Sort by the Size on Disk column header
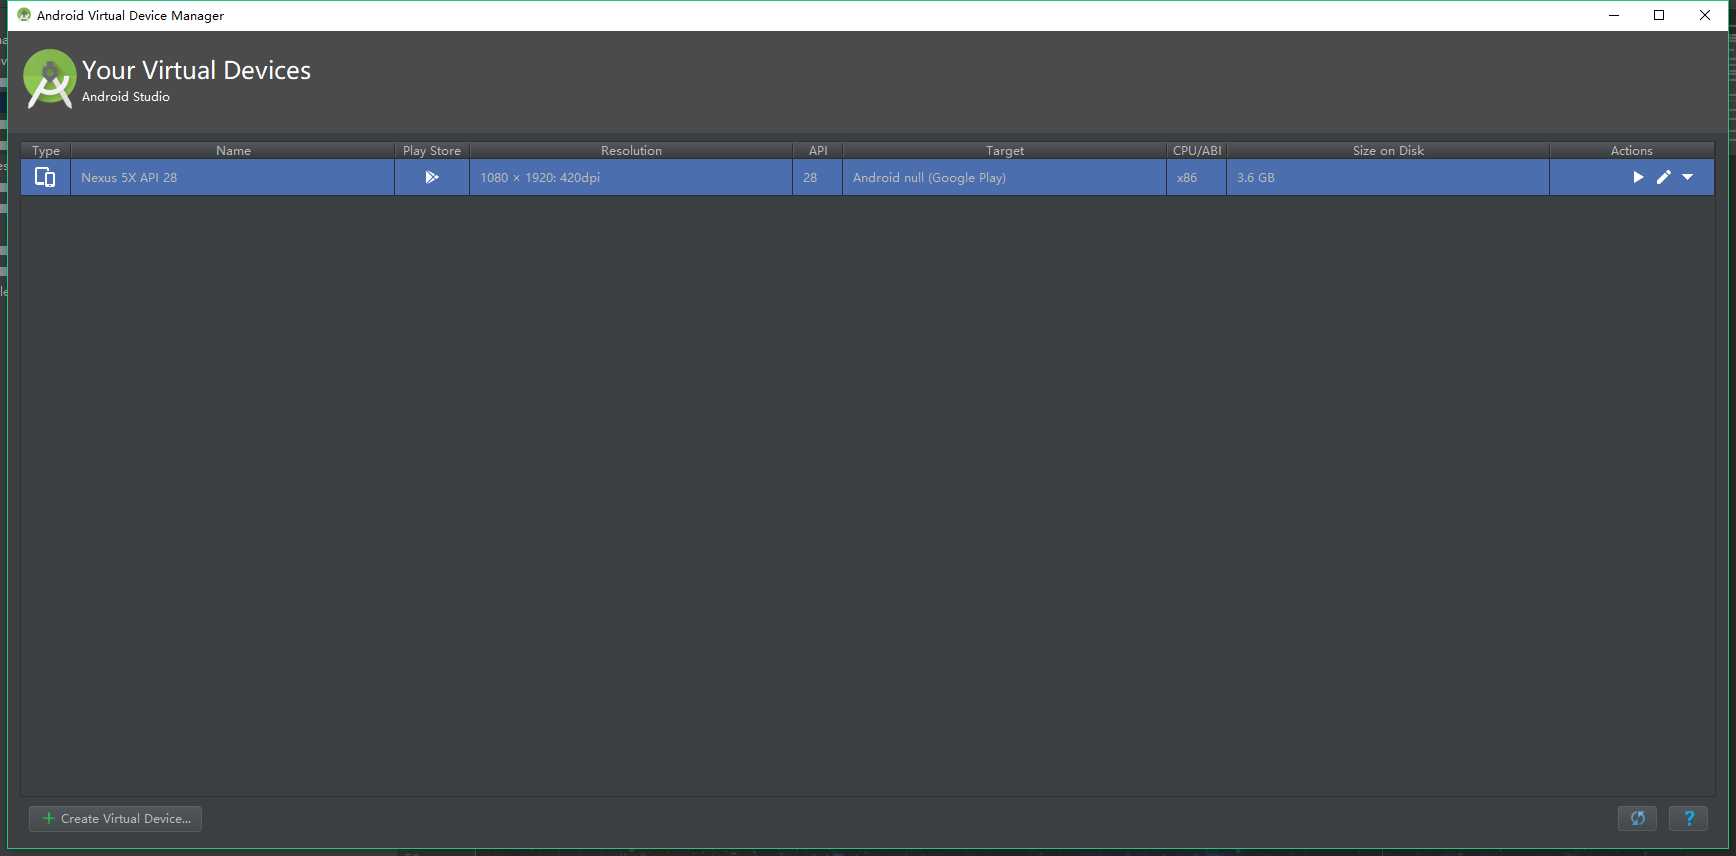The height and width of the screenshot is (856, 1736). pyautogui.click(x=1388, y=150)
